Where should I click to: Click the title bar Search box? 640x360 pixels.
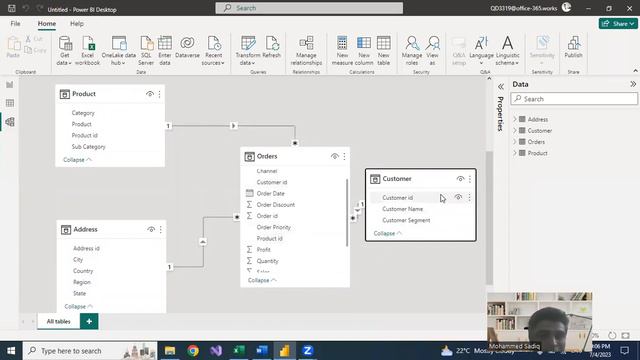309,8
